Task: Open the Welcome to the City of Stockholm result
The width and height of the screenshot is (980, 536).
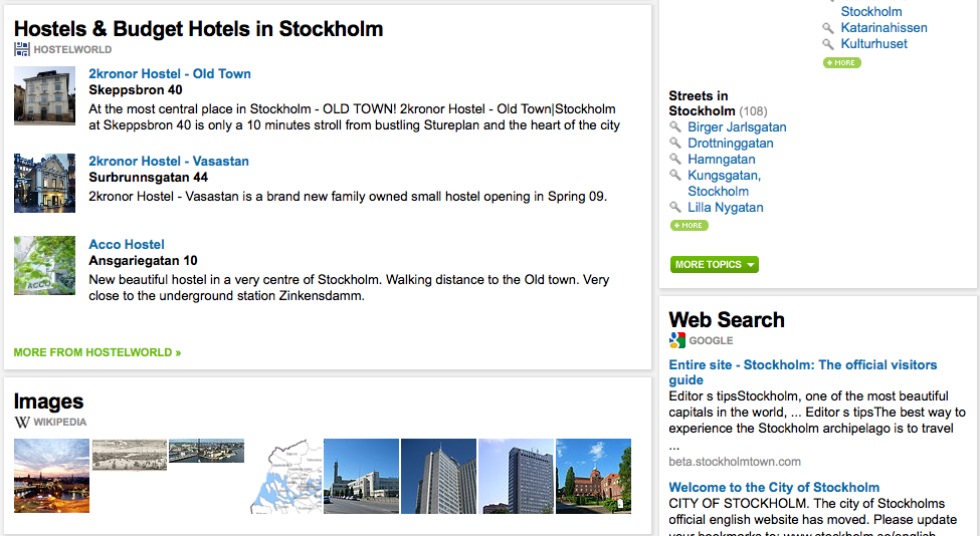Action: [x=774, y=487]
